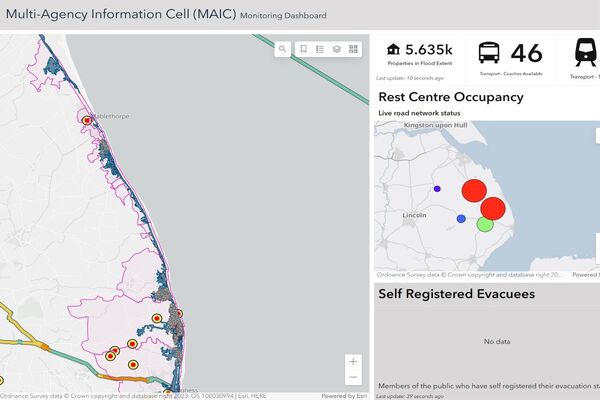Zoom in on the flood map
Image resolution: width=600 pixels, height=400 pixels.
click(353, 361)
